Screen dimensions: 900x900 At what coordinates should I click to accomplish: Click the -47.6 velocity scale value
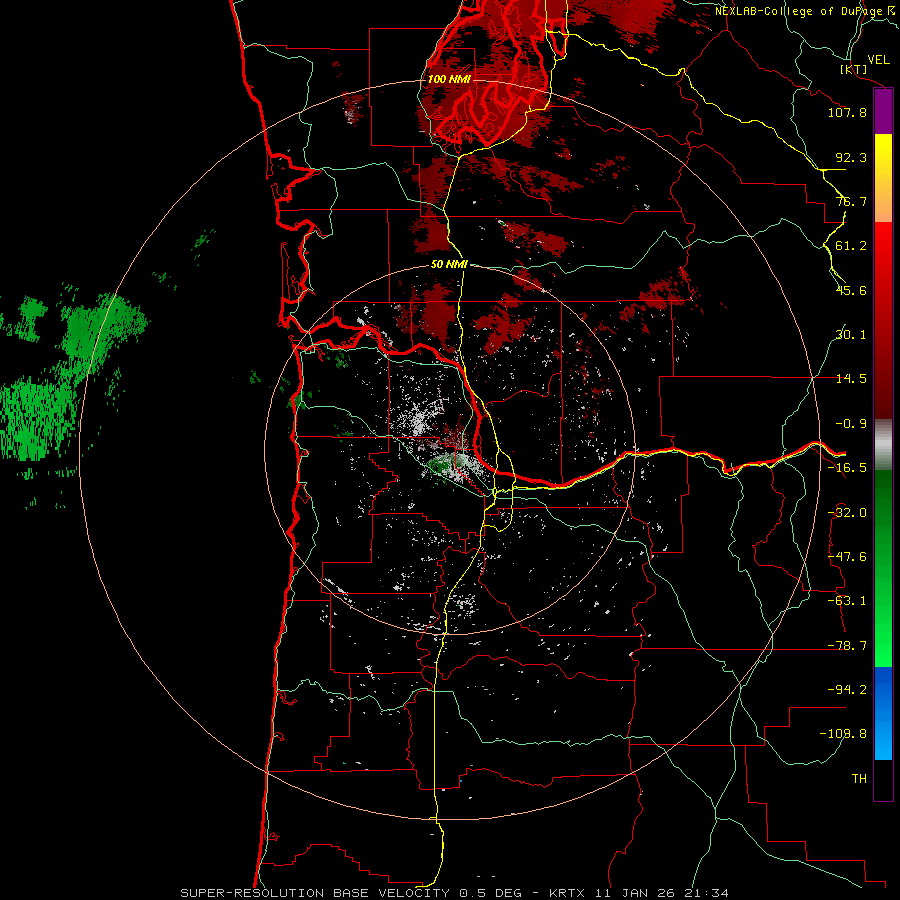pyautogui.click(x=847, y=557)
